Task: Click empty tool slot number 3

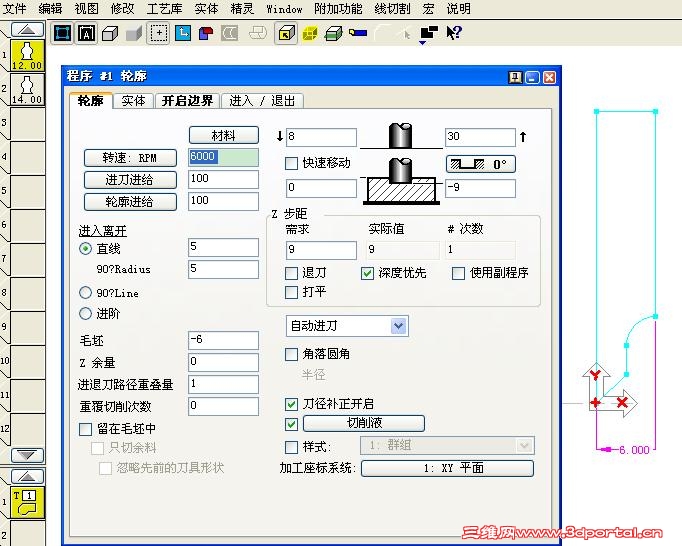Action: [x=27, y=124]
